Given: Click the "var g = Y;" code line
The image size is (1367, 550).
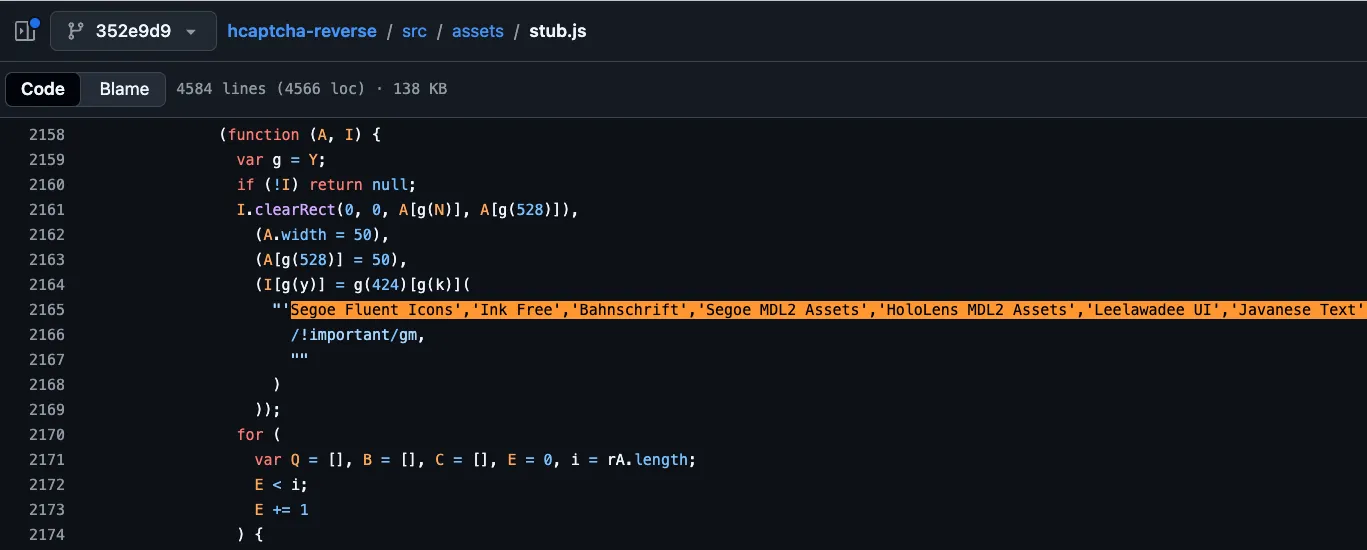Looking at the screenshot, I should coord(281,160).
